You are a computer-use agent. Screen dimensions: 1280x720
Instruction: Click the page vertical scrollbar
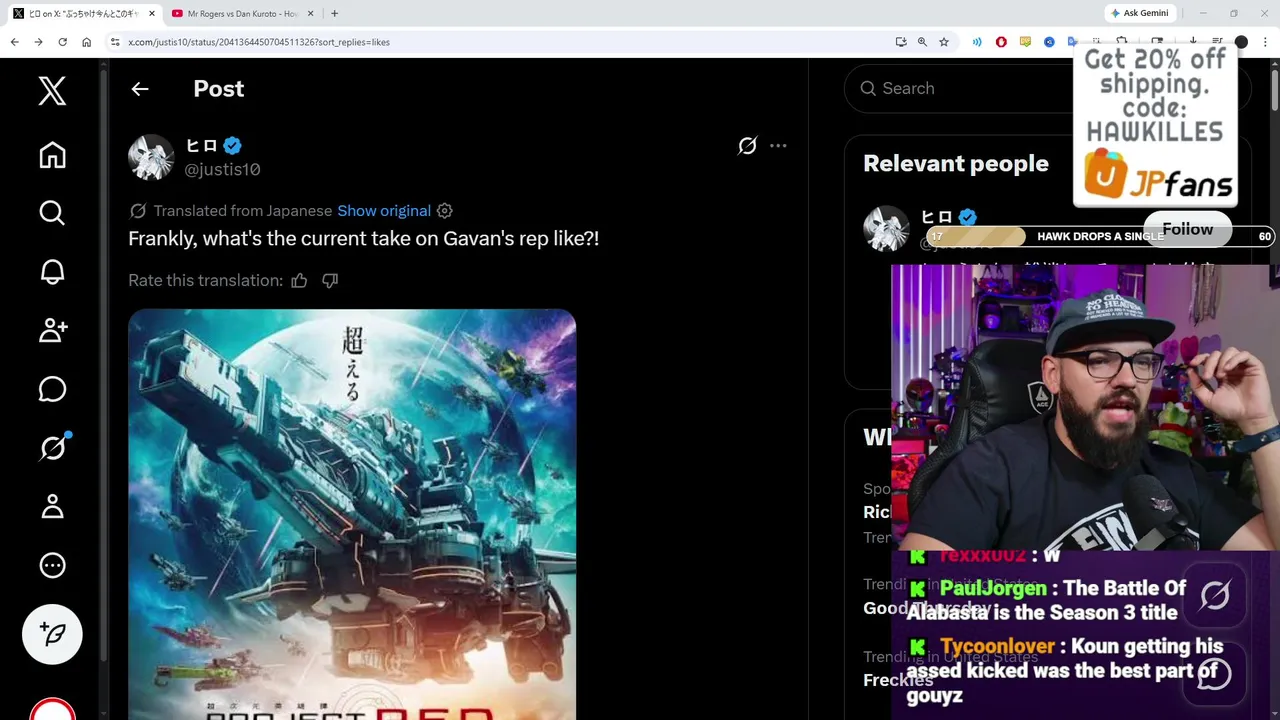coord(1274,90)
